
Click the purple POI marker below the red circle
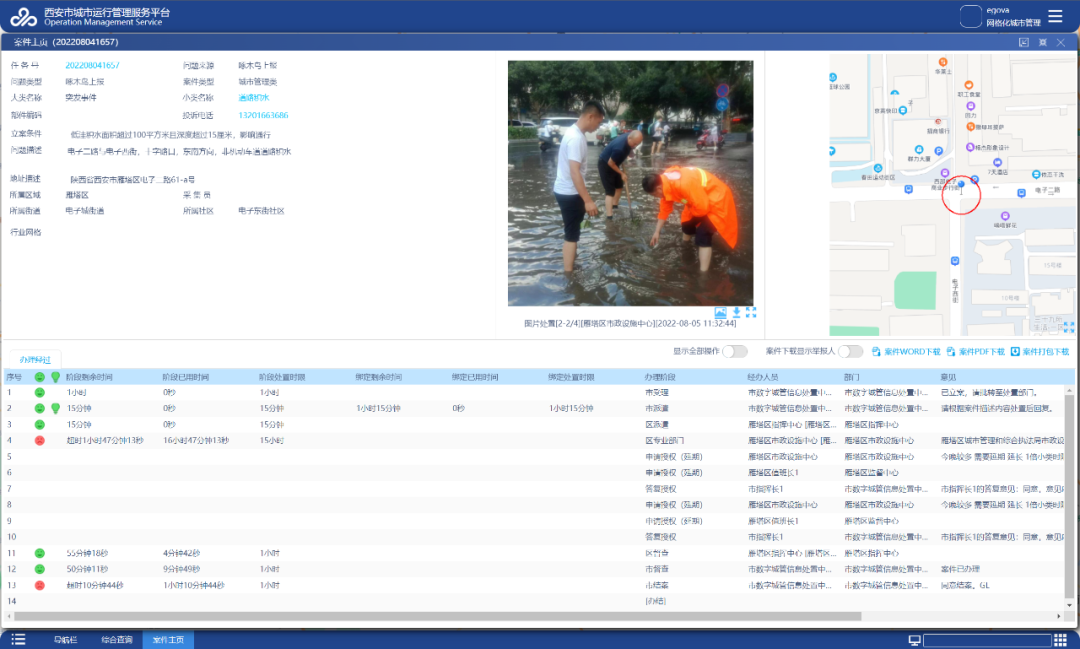tap(1005, 216)
